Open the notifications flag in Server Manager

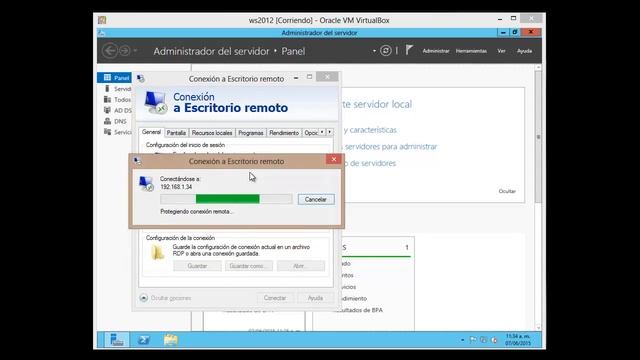point(409,50)
